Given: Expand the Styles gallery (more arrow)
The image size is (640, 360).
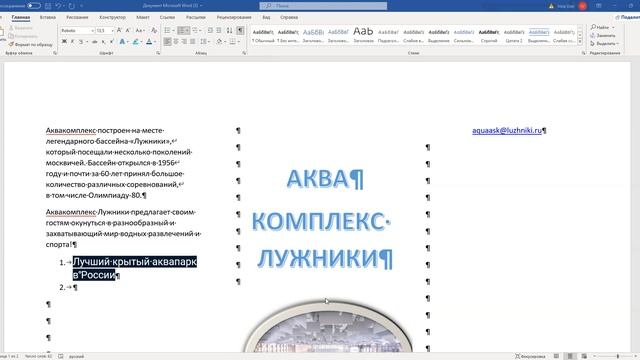Looking at the screenshot, I should (x=580, y=42).
